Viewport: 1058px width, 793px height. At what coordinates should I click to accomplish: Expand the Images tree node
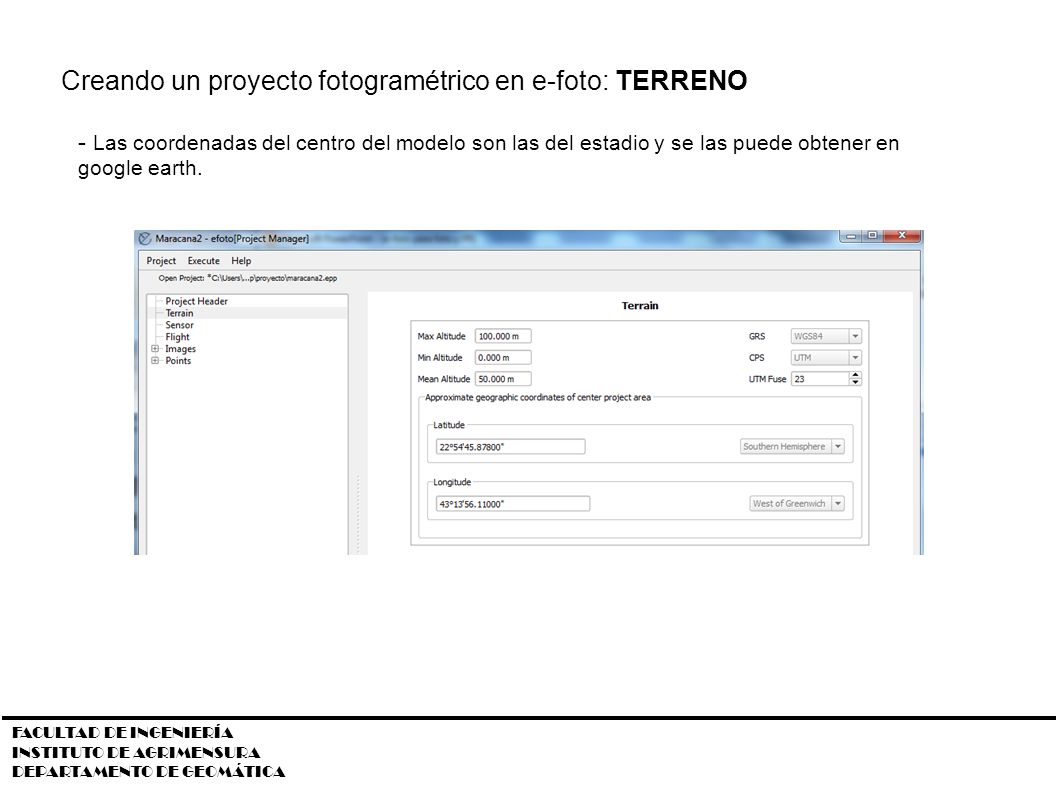pyautogui.click(x=155, y=349)
